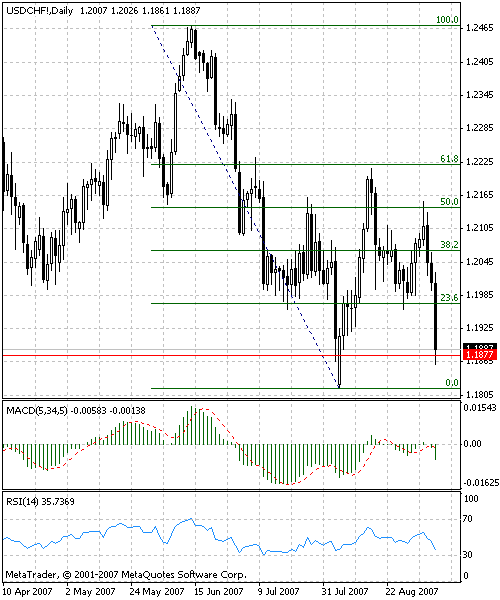The width and height of the screenshot is (500, 600).
Task: Click the red 1.1877 price tag
Action: (x=480, y=355)
